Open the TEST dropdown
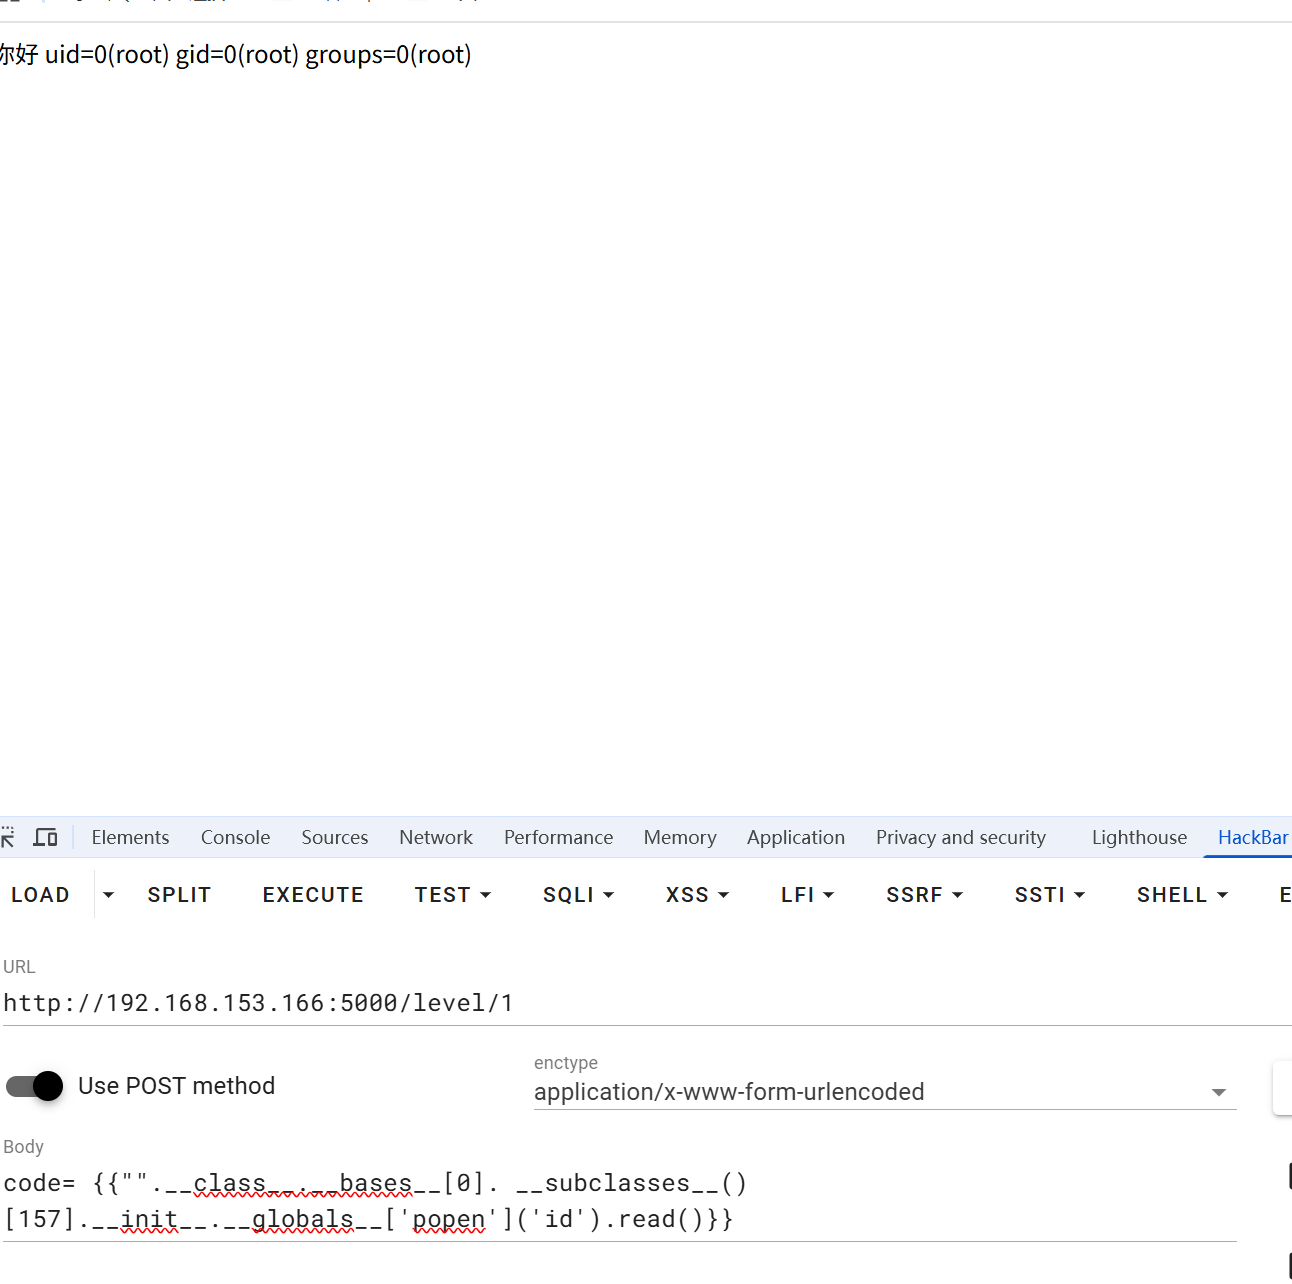This screenshot has height=1284, width=1292. coord(452,895)
